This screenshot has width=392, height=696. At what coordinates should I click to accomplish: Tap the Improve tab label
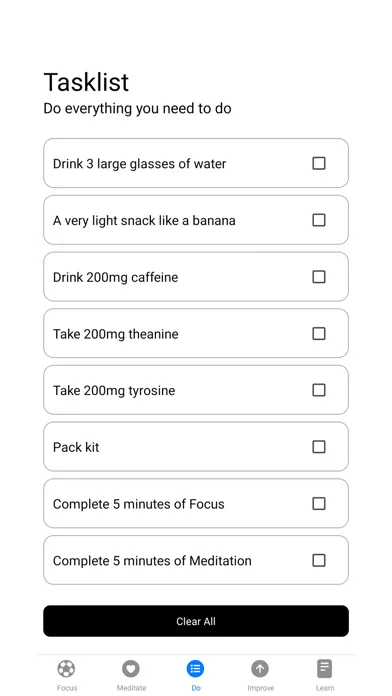click(x=261, y=688)
